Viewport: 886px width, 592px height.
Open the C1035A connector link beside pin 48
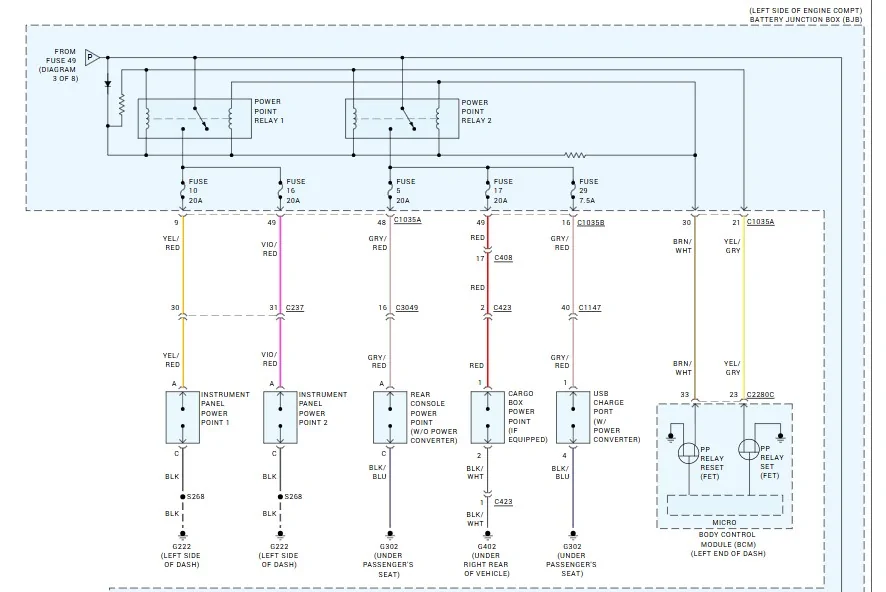tap(407, 220)
